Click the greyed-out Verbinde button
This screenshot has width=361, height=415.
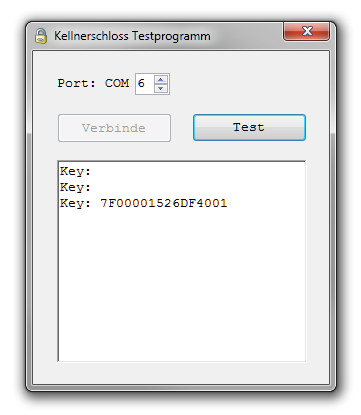[114, 128]
